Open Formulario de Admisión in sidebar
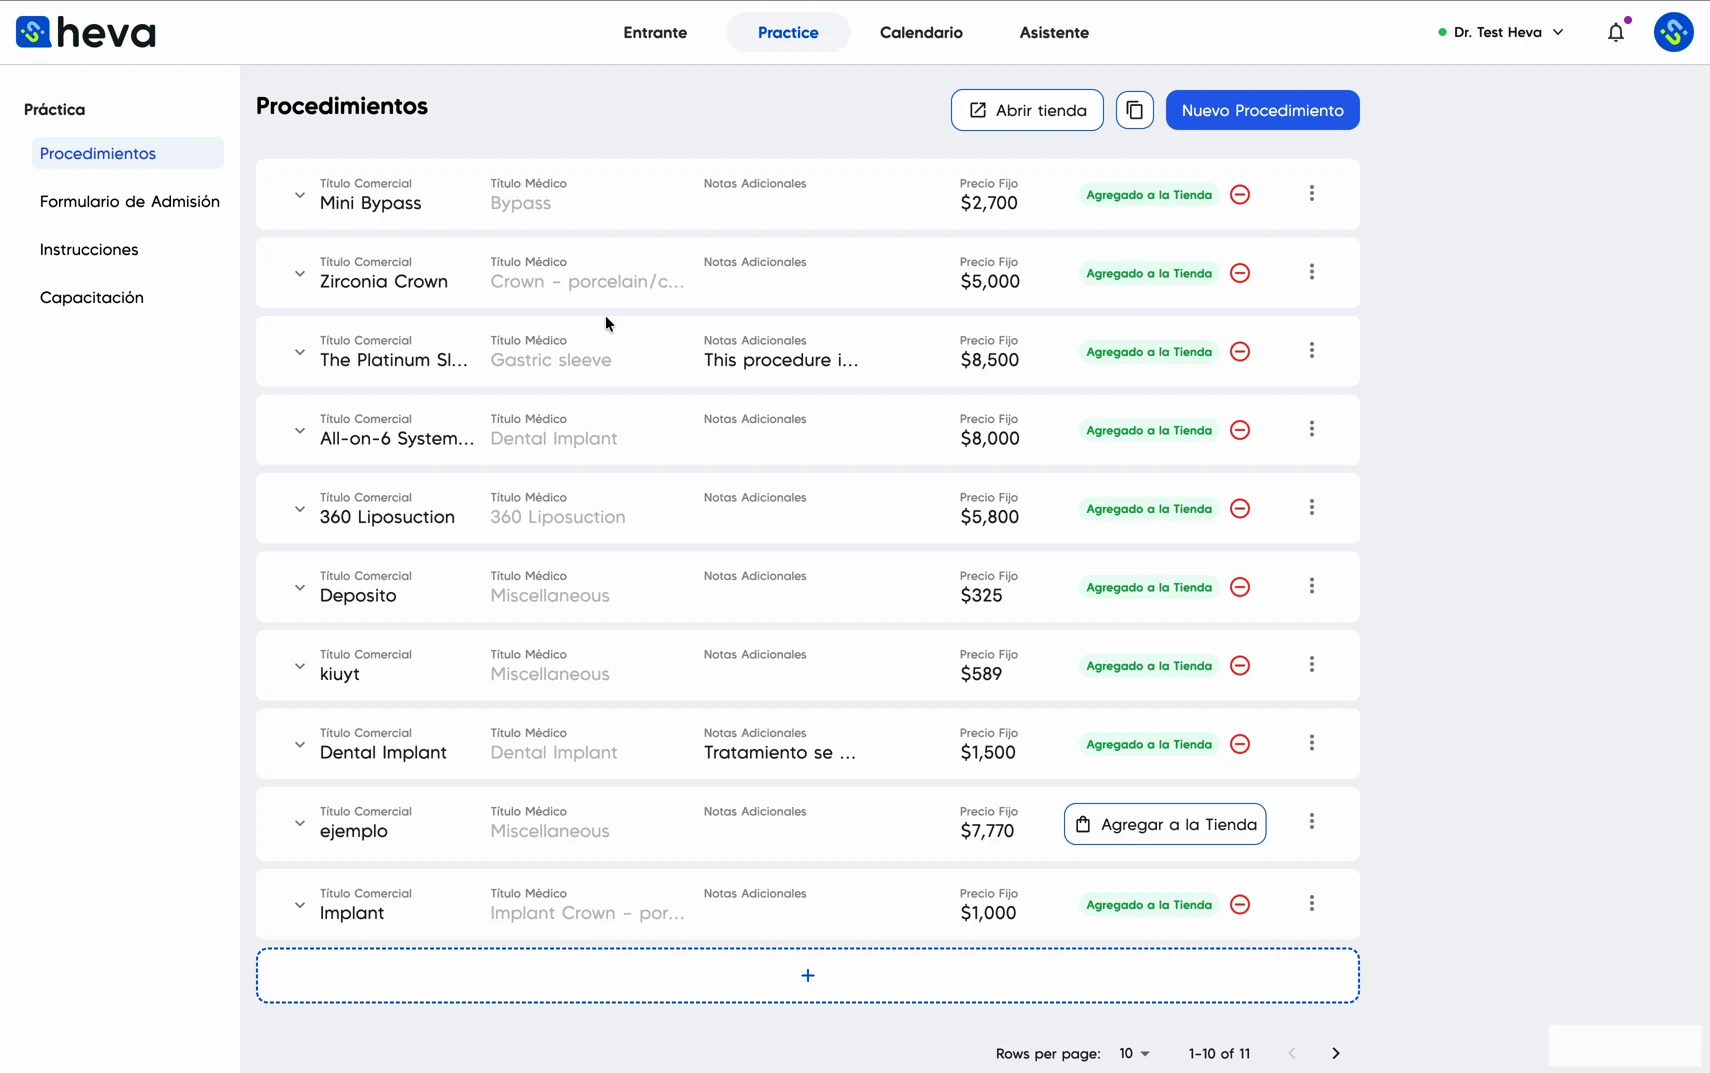 tap(129, 201)
